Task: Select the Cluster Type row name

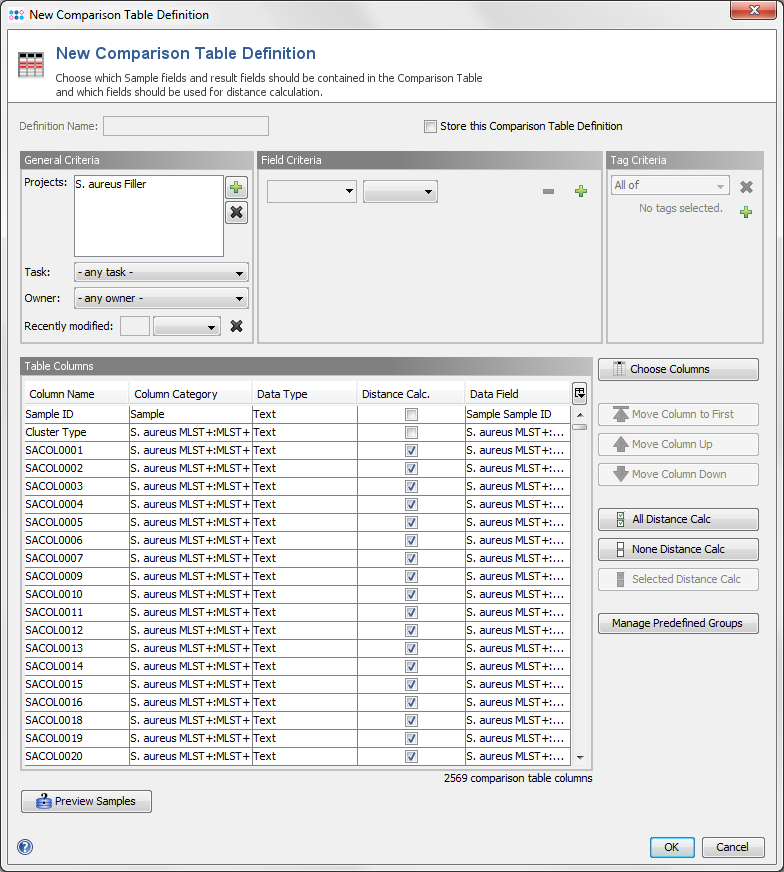Action: (x=56, y=432)
